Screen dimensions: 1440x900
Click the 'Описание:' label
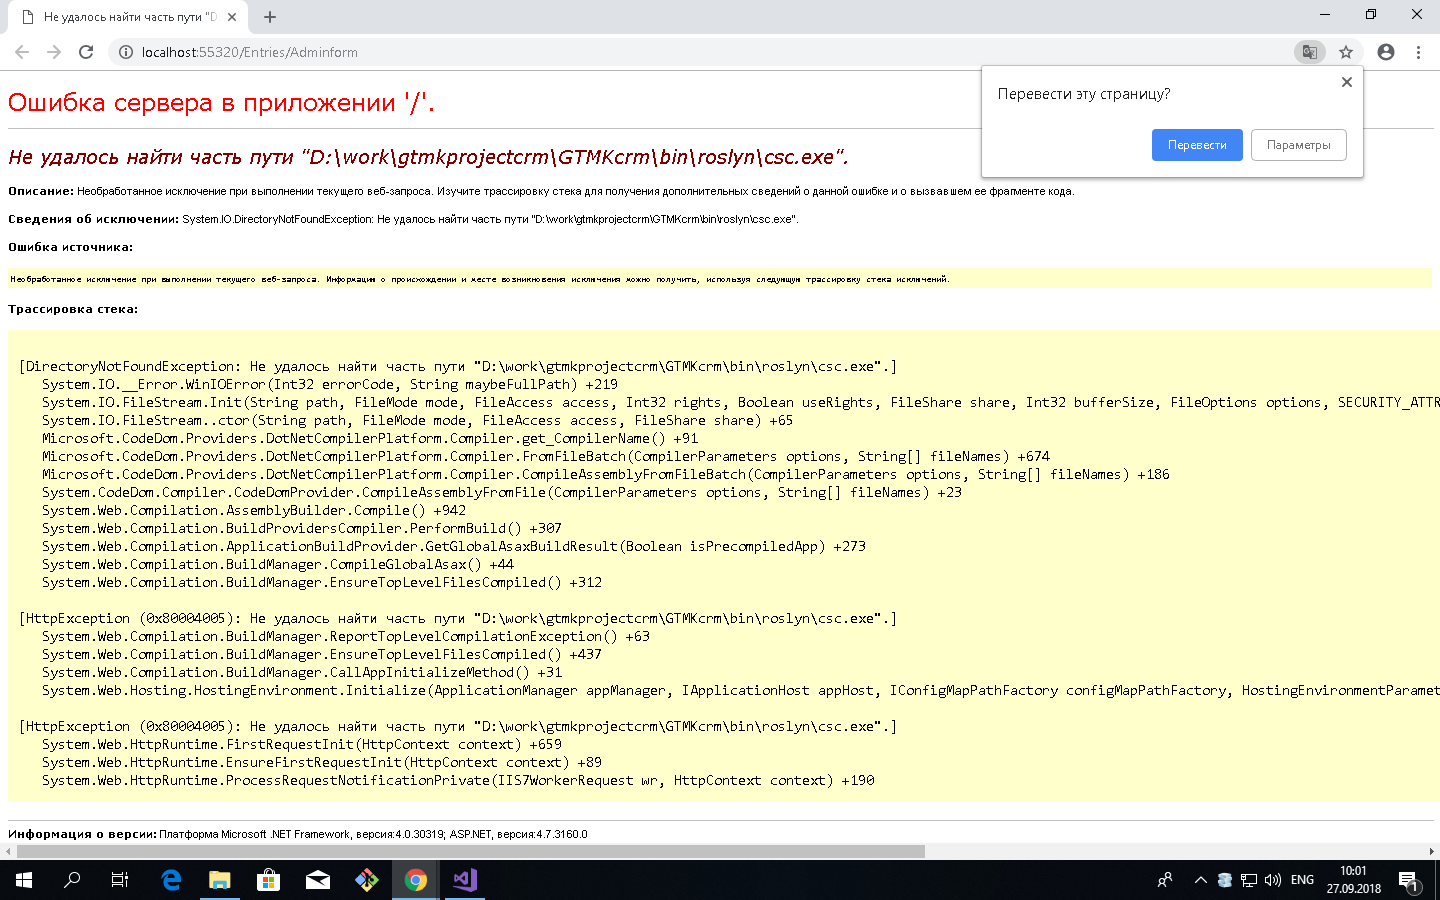click(x=41, y=191)
